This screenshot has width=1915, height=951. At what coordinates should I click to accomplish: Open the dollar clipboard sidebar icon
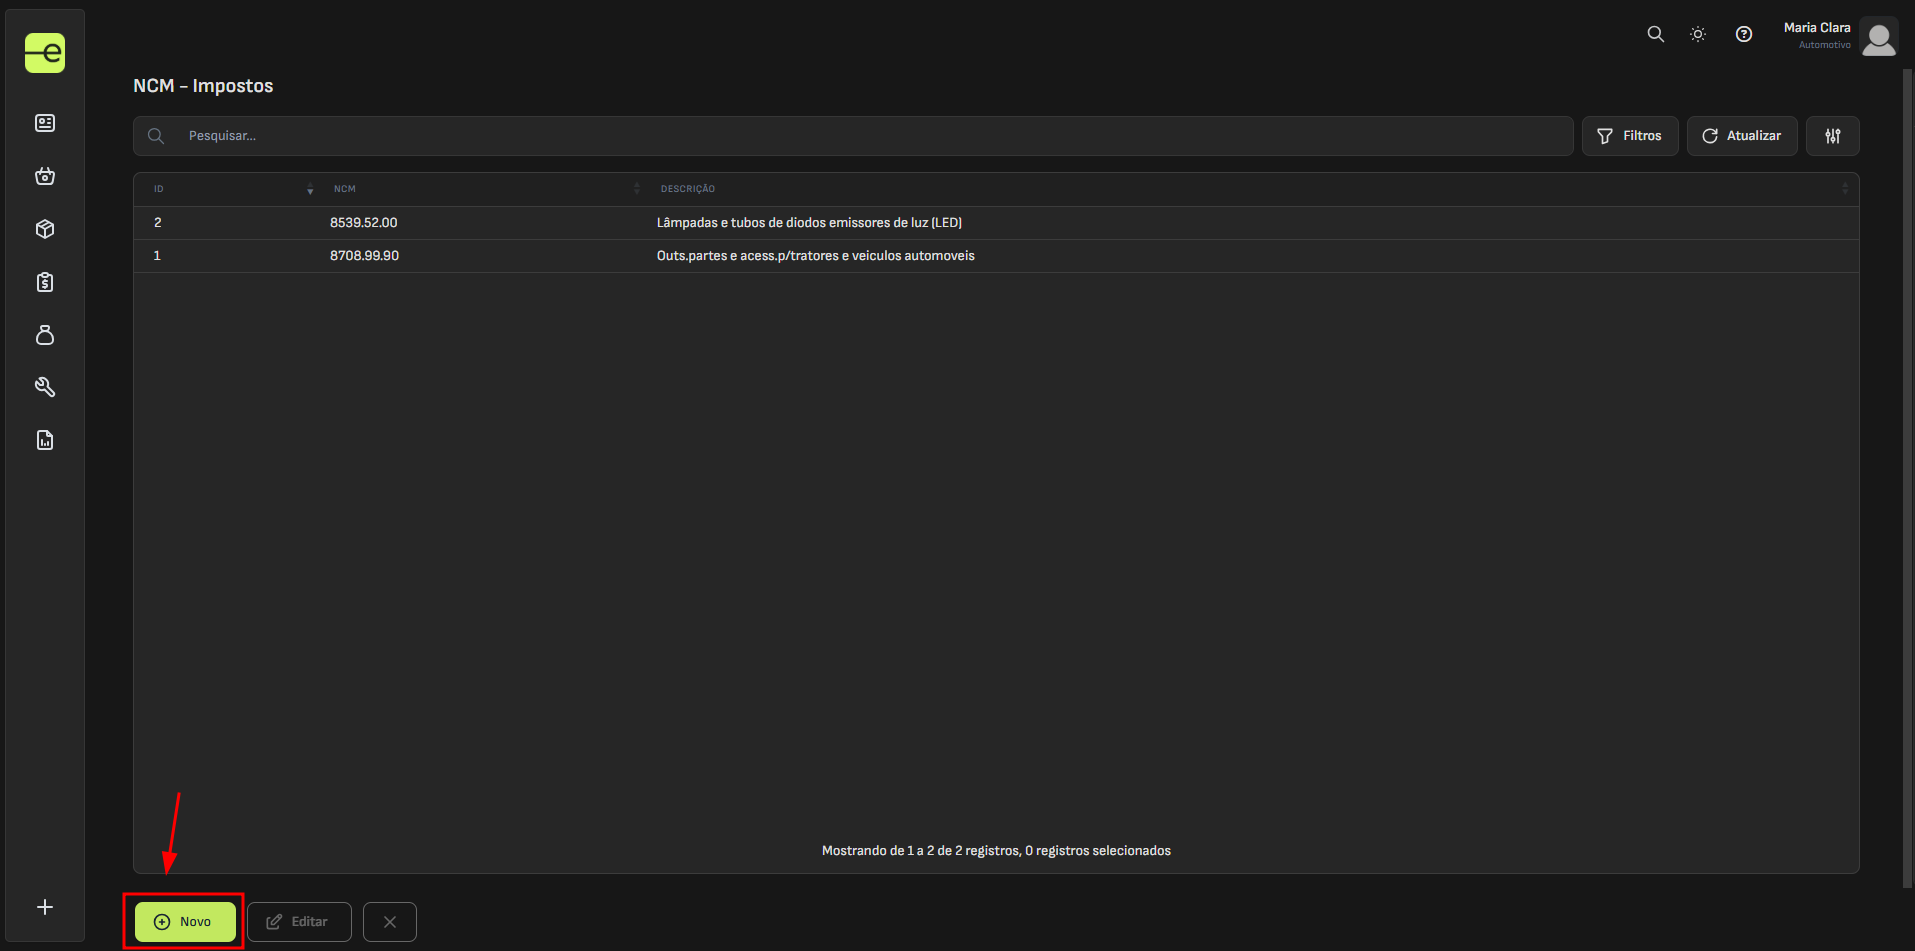pyautogui.click(x=45, y=282)
